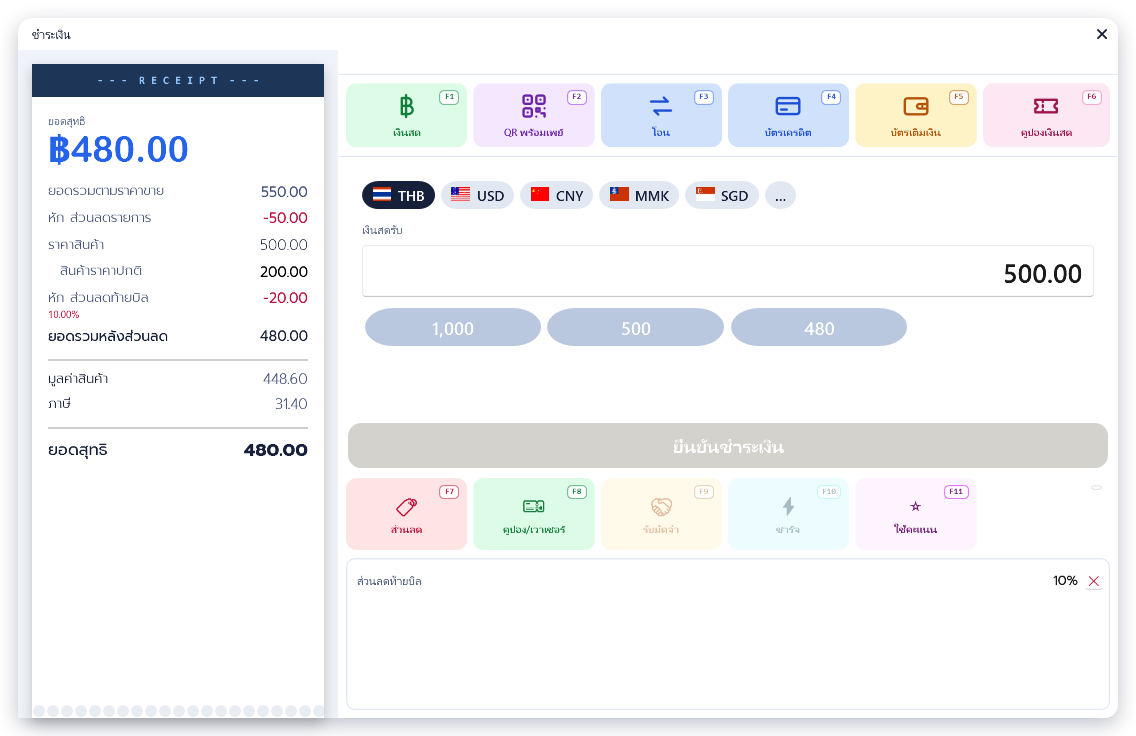
Task: Choose the 500 quick amount
Action: pyautogui.click(x=635, y=327)
